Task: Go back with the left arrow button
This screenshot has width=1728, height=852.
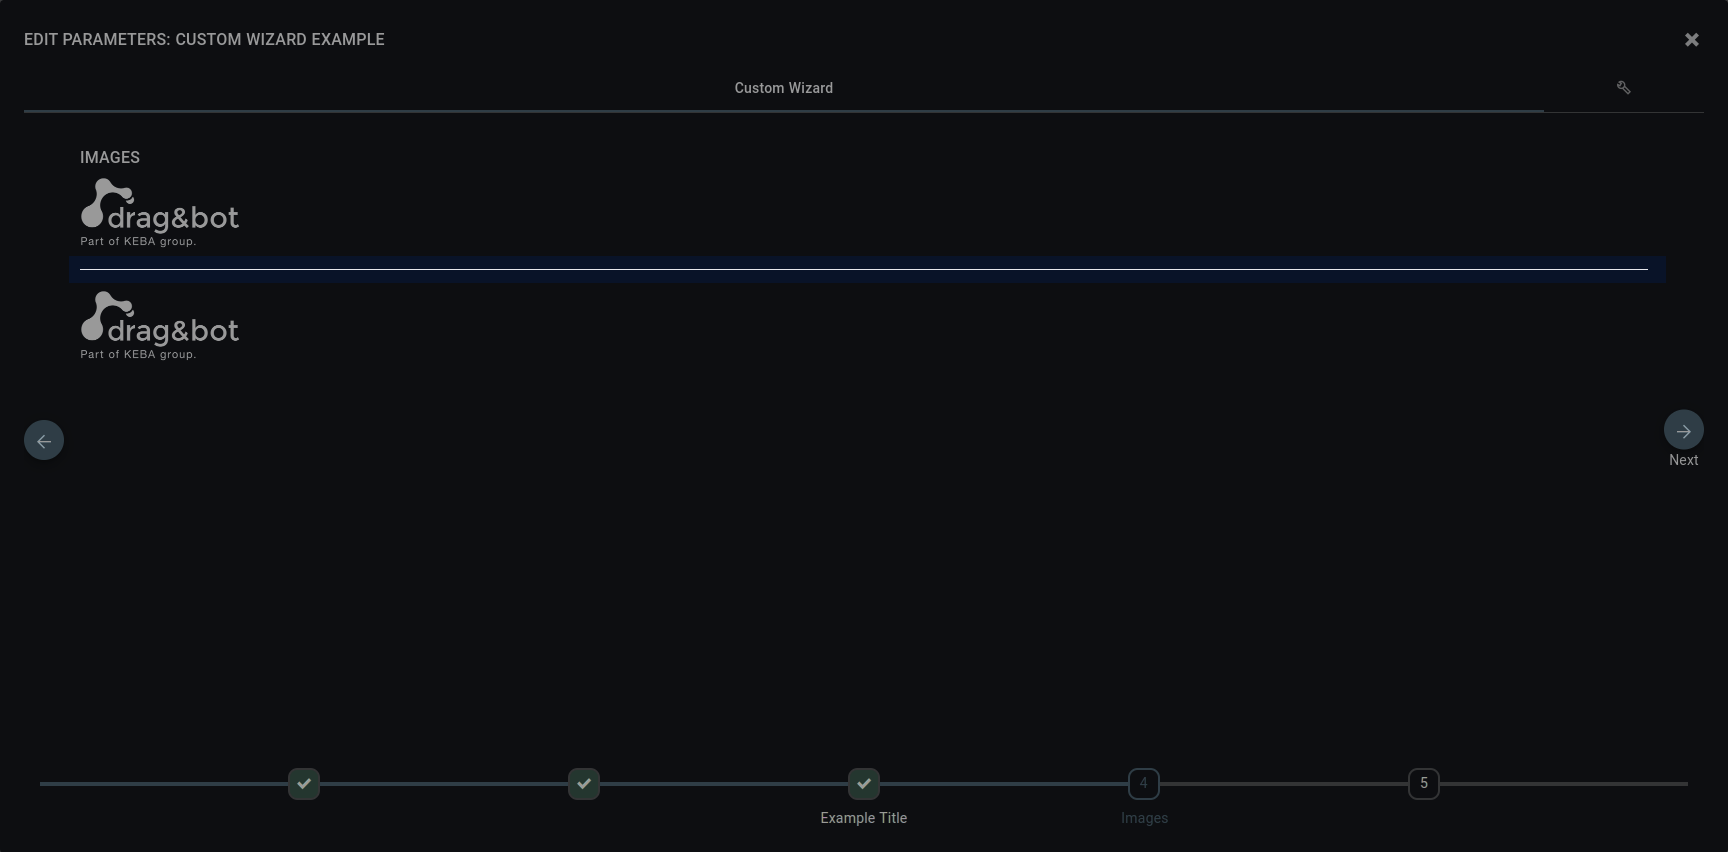Action: (44, 440)
